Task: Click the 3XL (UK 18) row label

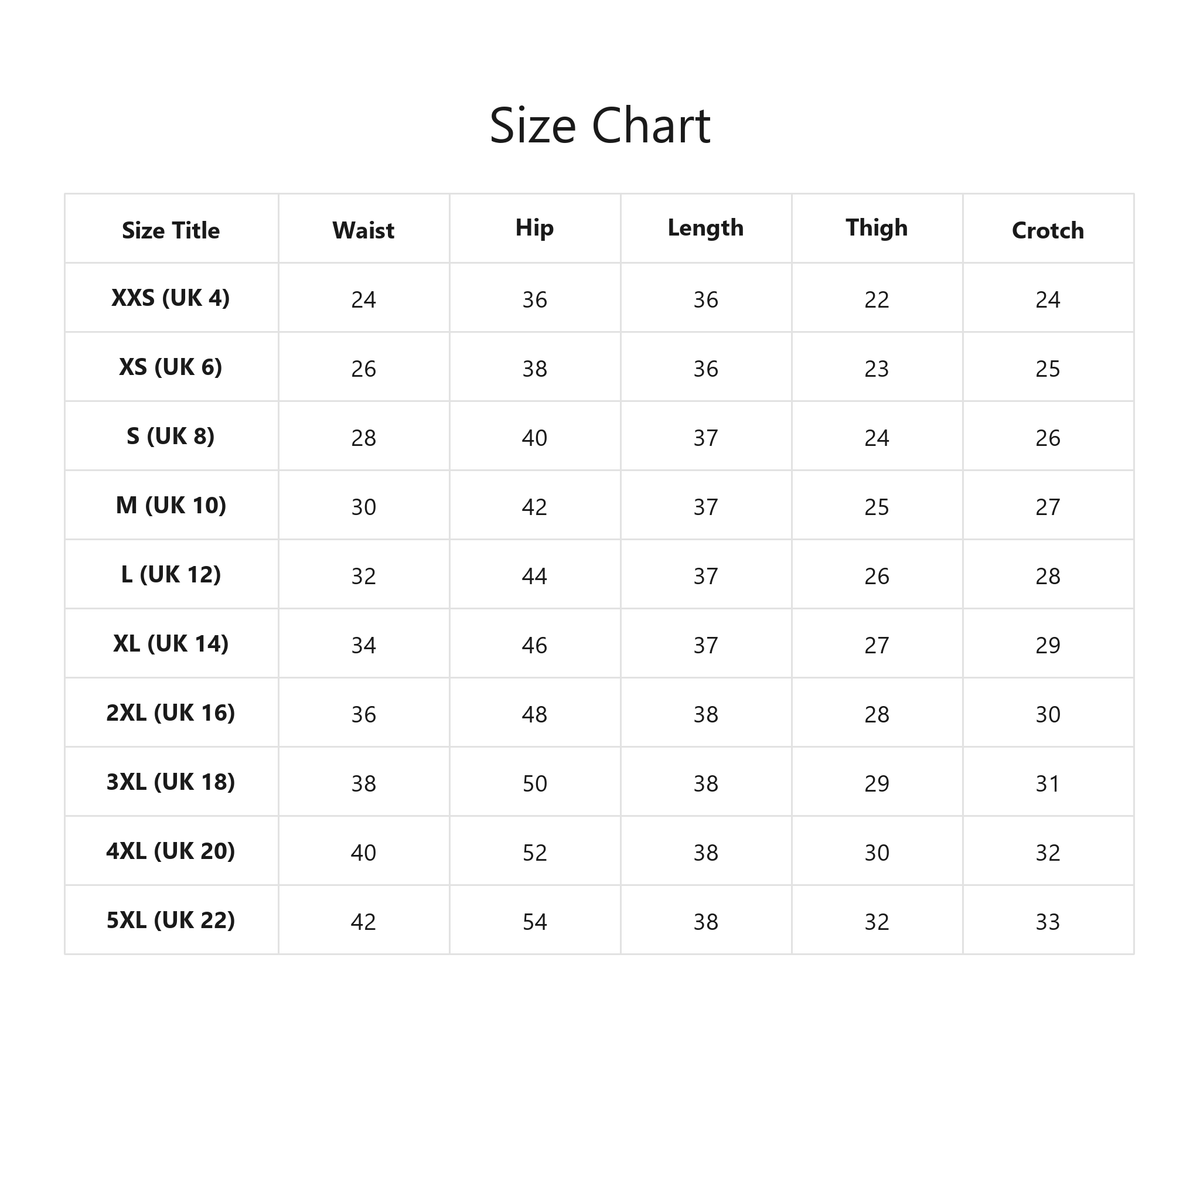Action: [171, 781]
